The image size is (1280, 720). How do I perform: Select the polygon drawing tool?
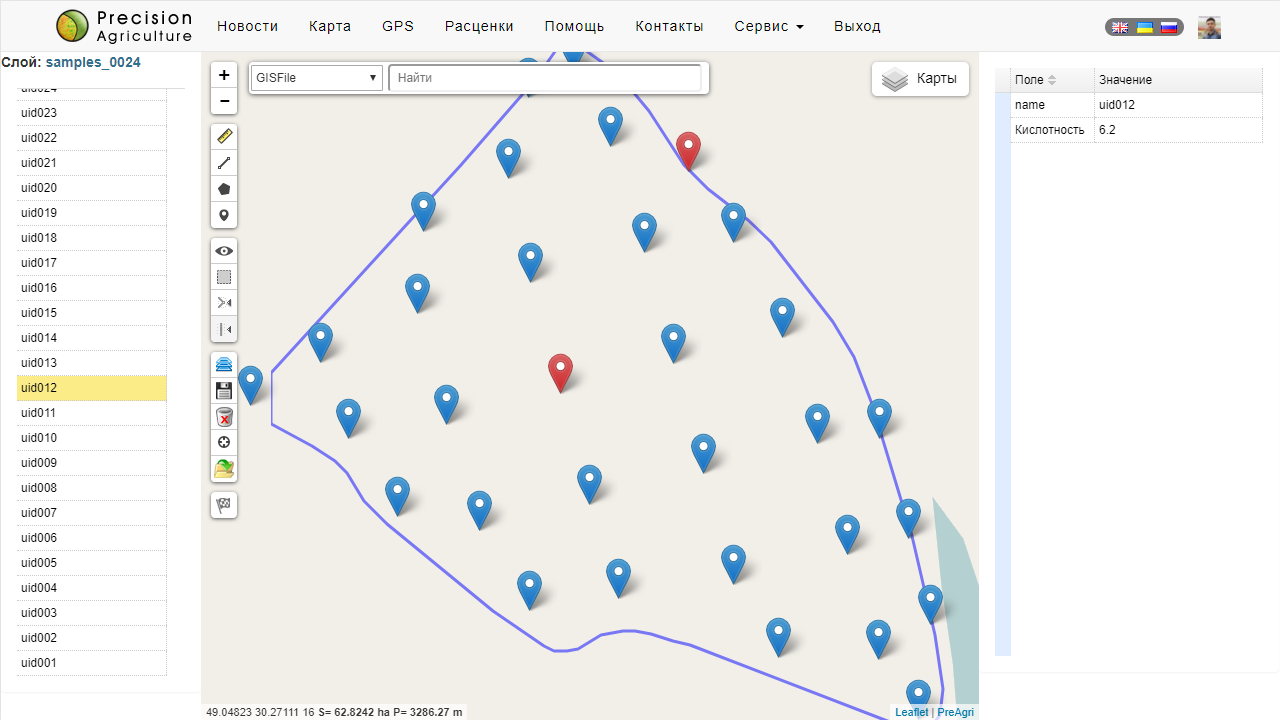point(224,189)
